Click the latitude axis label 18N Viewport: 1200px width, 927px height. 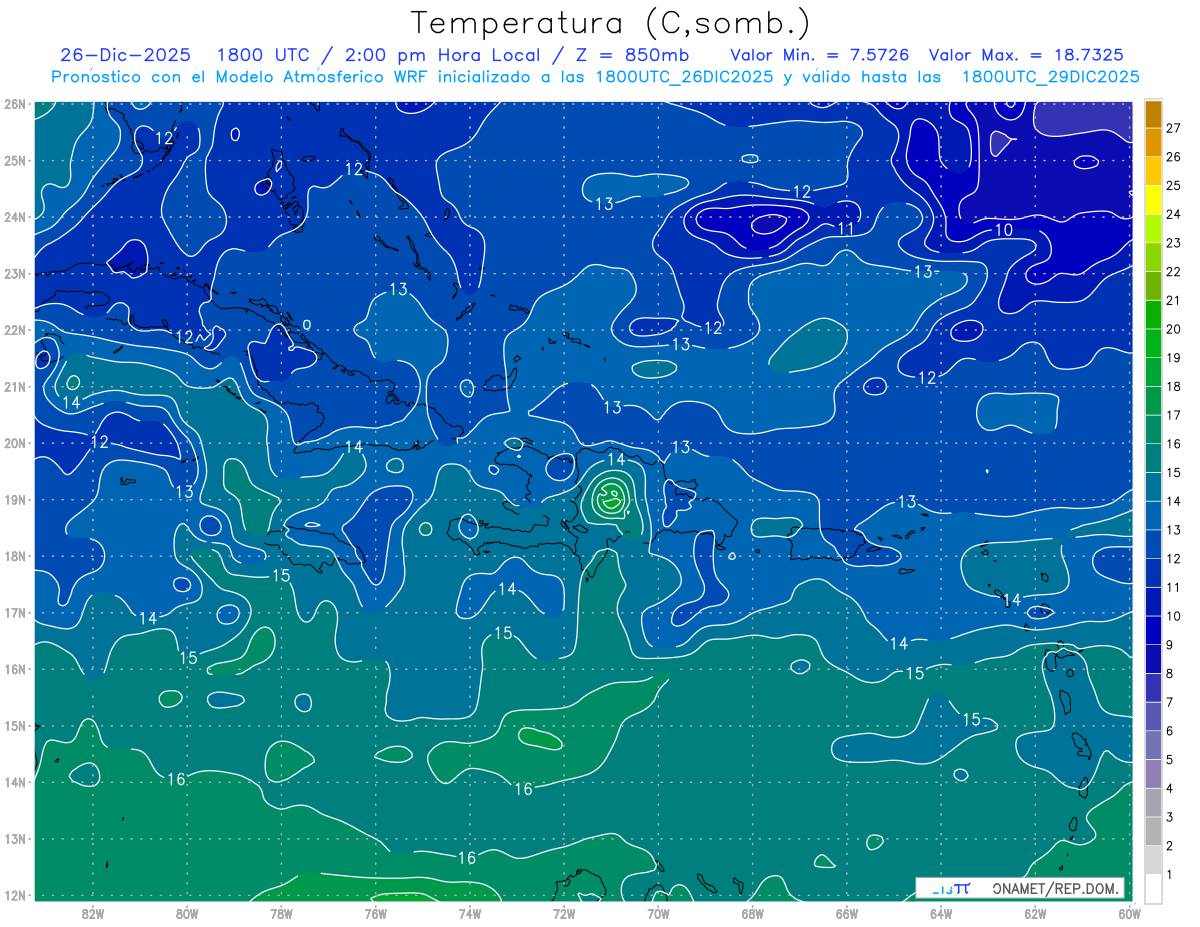tap(15, 556)
